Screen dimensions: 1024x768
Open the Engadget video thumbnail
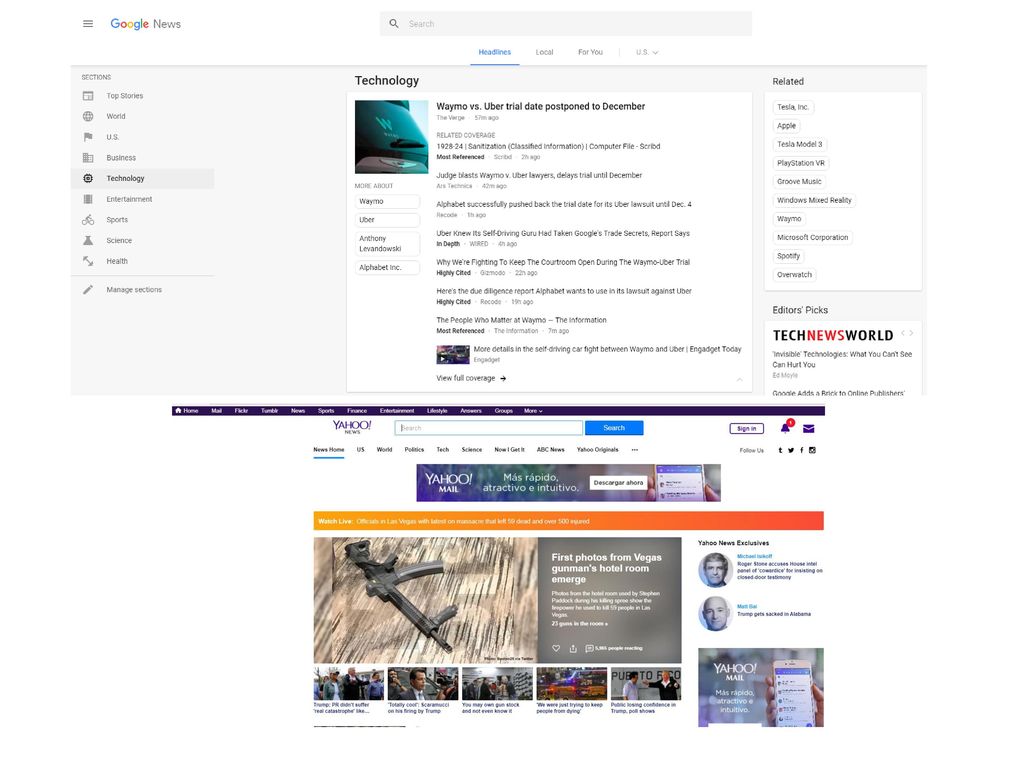453,355
